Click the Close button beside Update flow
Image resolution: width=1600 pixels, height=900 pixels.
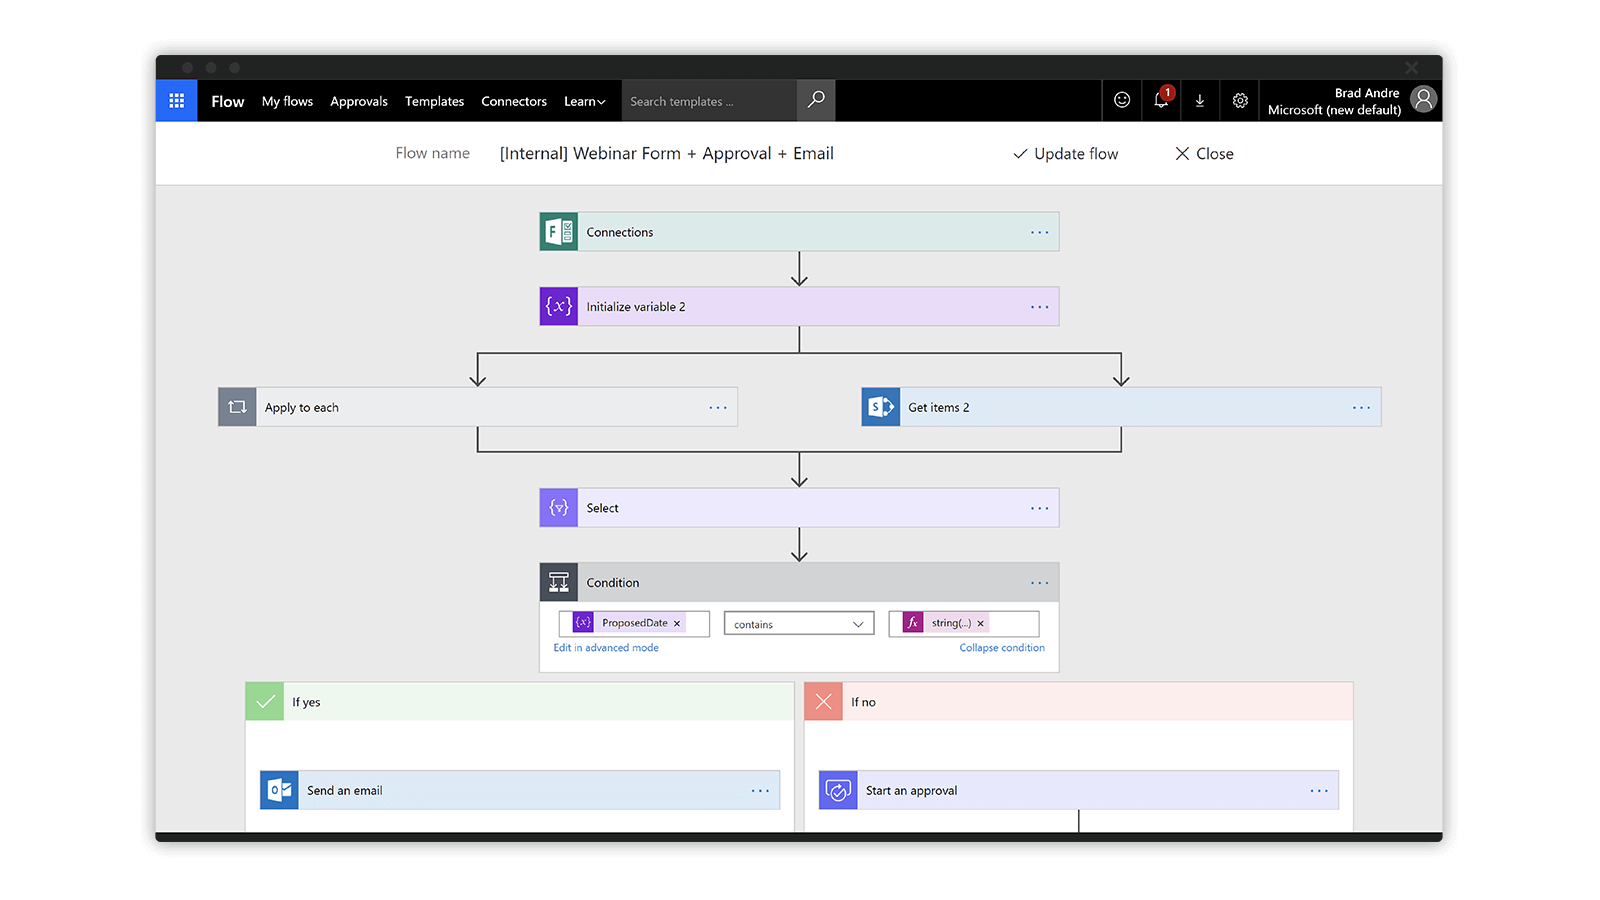click(1205, 153)
